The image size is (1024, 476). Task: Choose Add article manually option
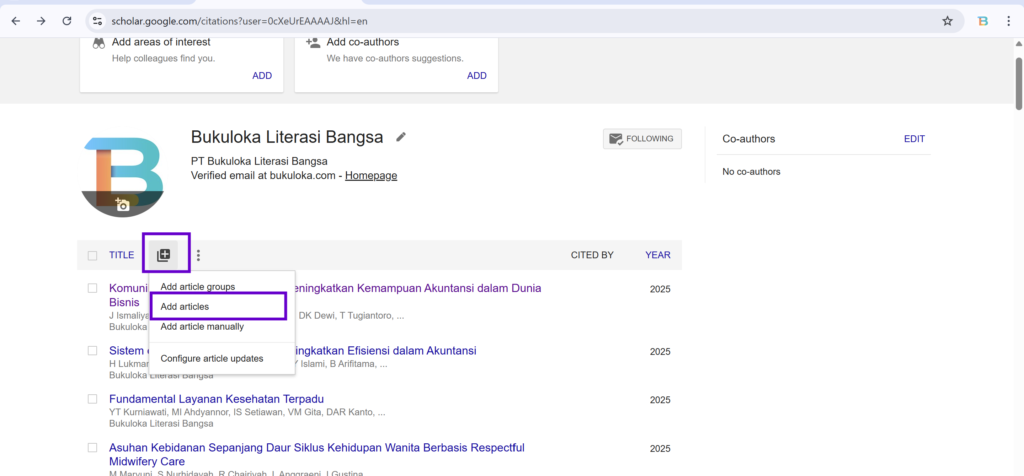201,326
